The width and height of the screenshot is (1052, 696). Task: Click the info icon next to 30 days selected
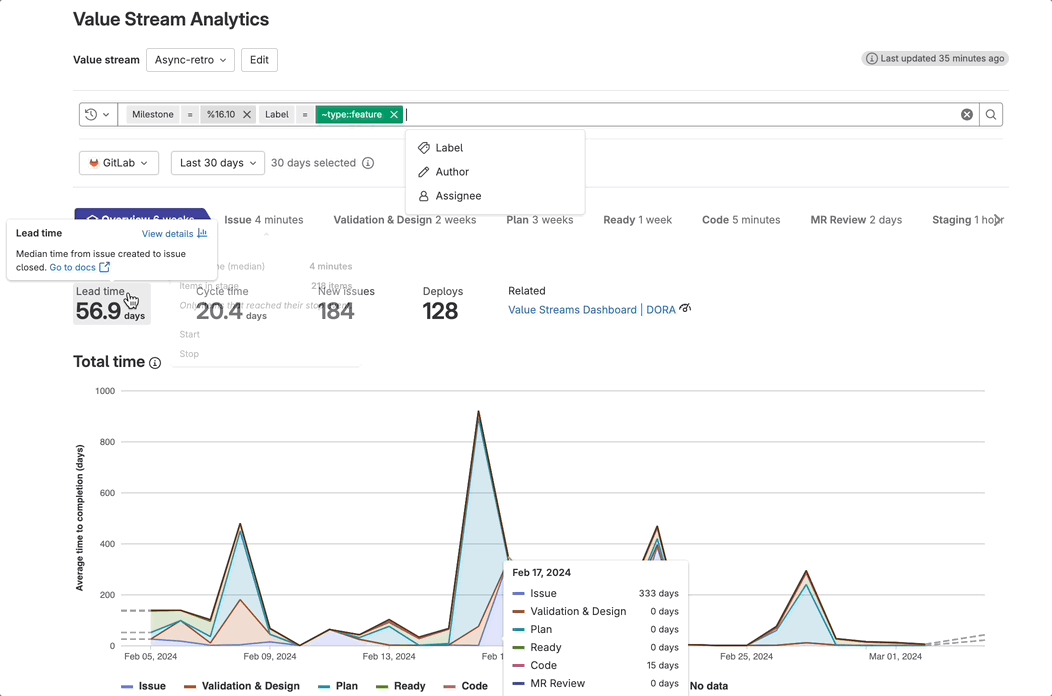pyautogui.click(x=368, y=162)
